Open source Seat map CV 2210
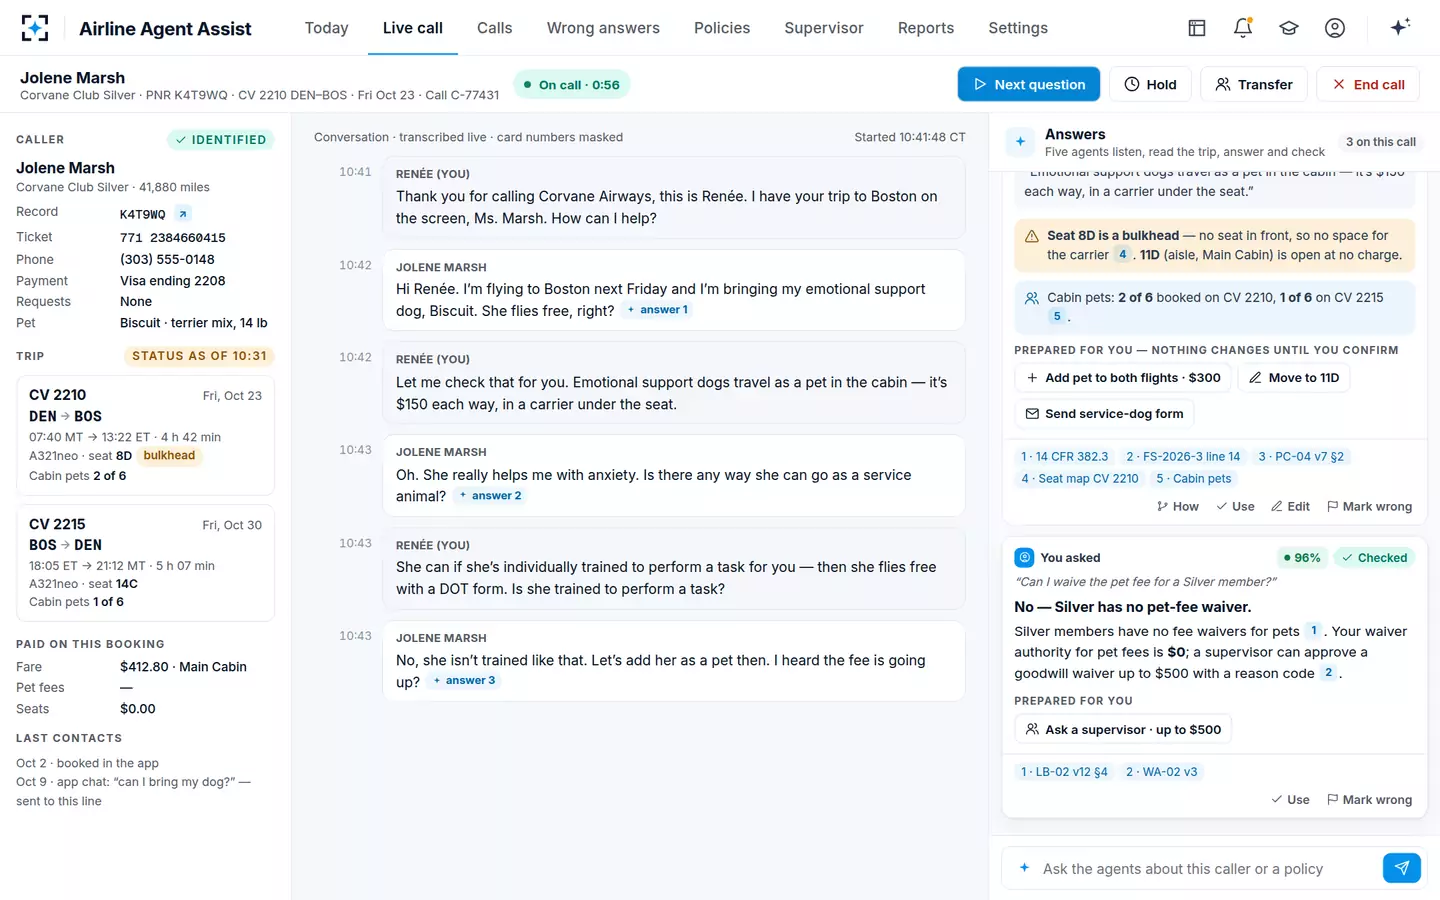 1080,479
